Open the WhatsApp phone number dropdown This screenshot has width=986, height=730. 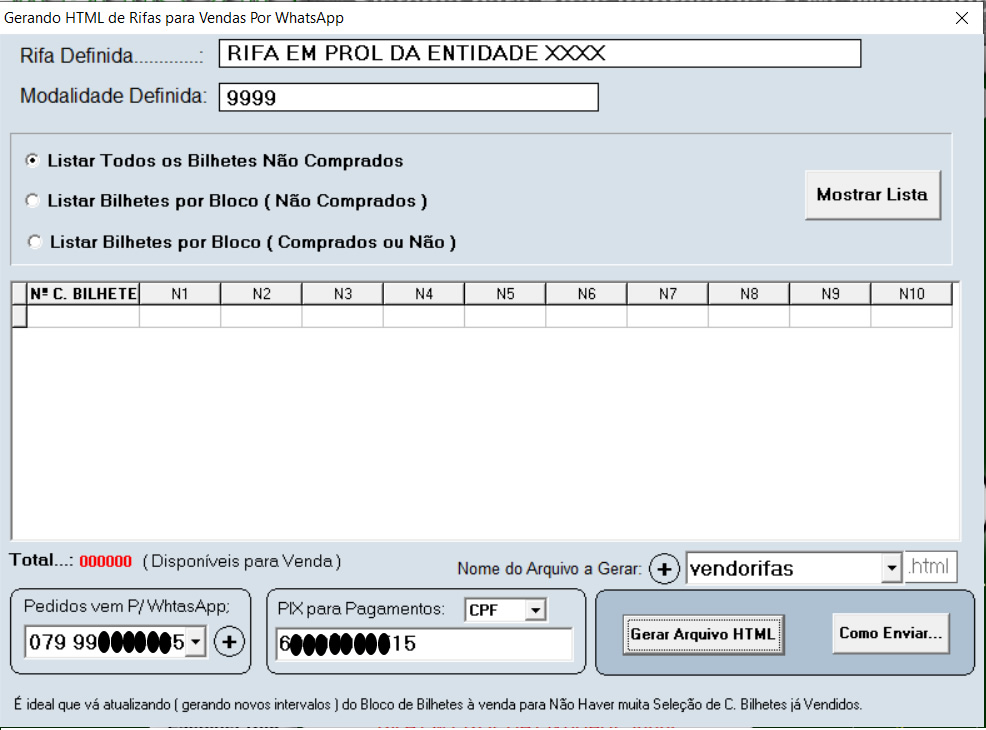pos(196,642)
